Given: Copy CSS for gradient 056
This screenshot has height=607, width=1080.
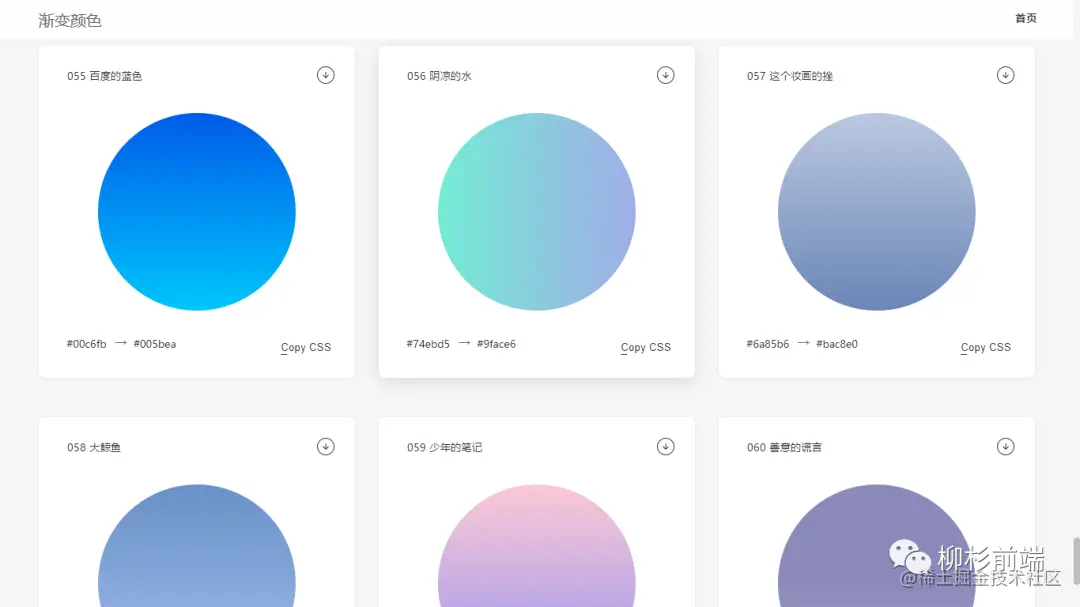Looking at the screenshot, I should (x=645, y=347).
